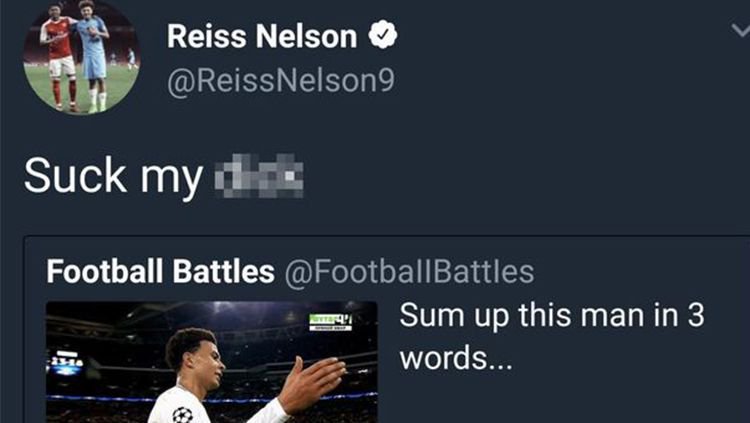750x423 pixels.
Task: Open the tweet options chevron at top right
Action: (739, 31)
